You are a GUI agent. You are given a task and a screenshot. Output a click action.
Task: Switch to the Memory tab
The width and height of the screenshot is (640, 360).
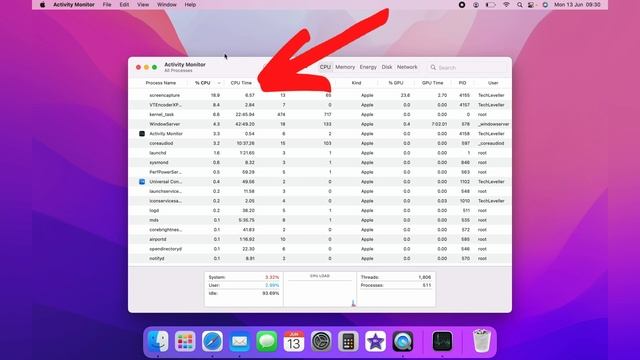tap(345, 67)
